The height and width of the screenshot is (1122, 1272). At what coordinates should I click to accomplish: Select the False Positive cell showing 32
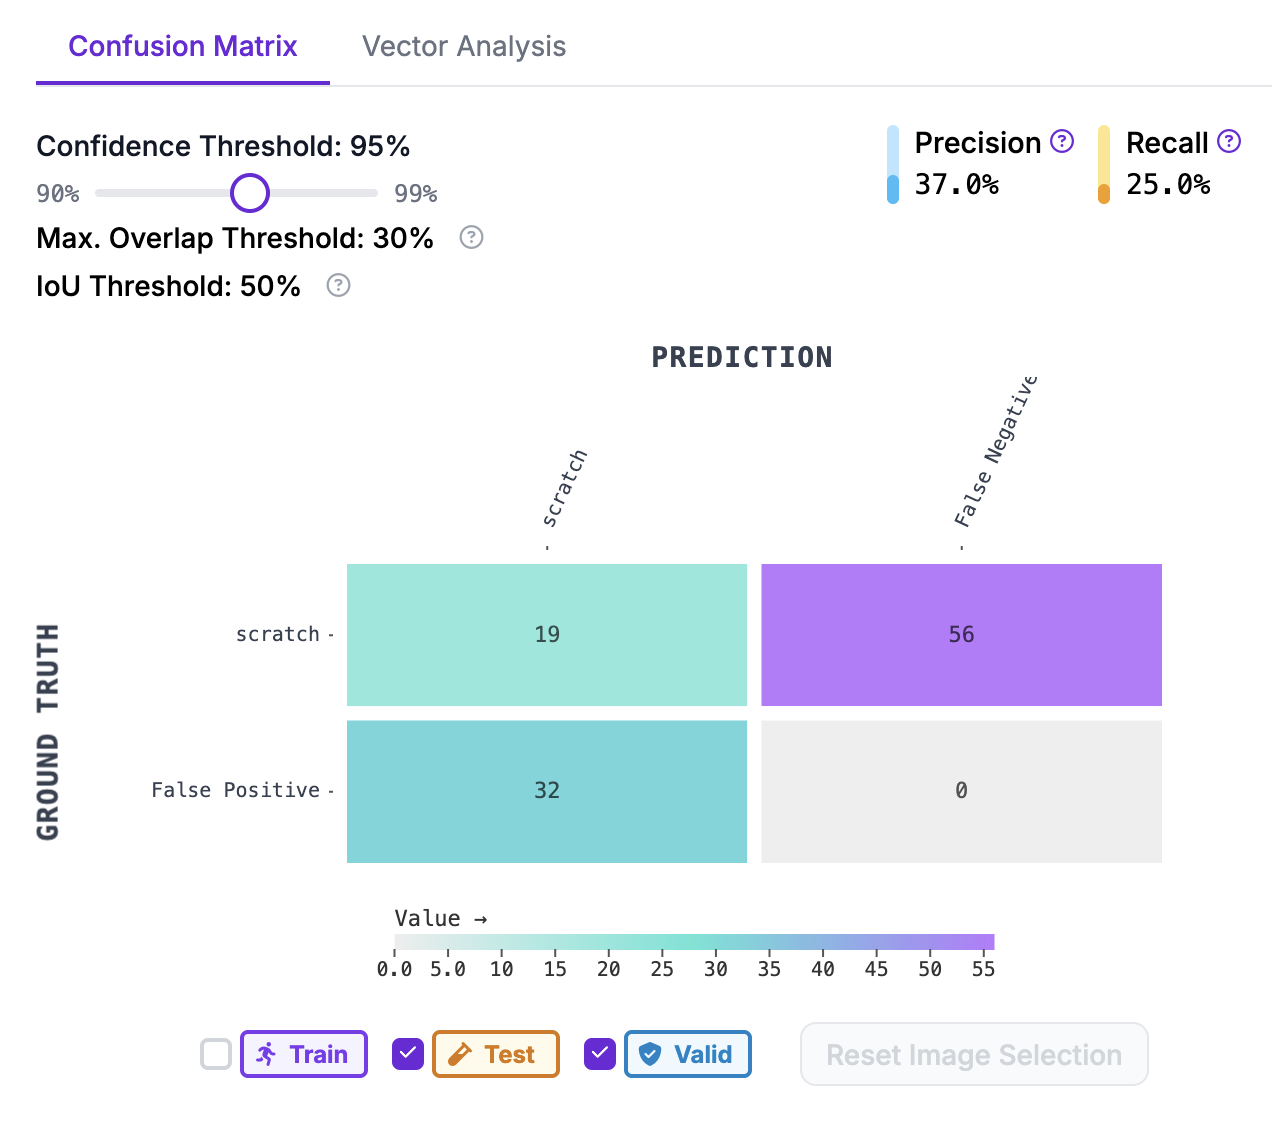click(547, 791)
